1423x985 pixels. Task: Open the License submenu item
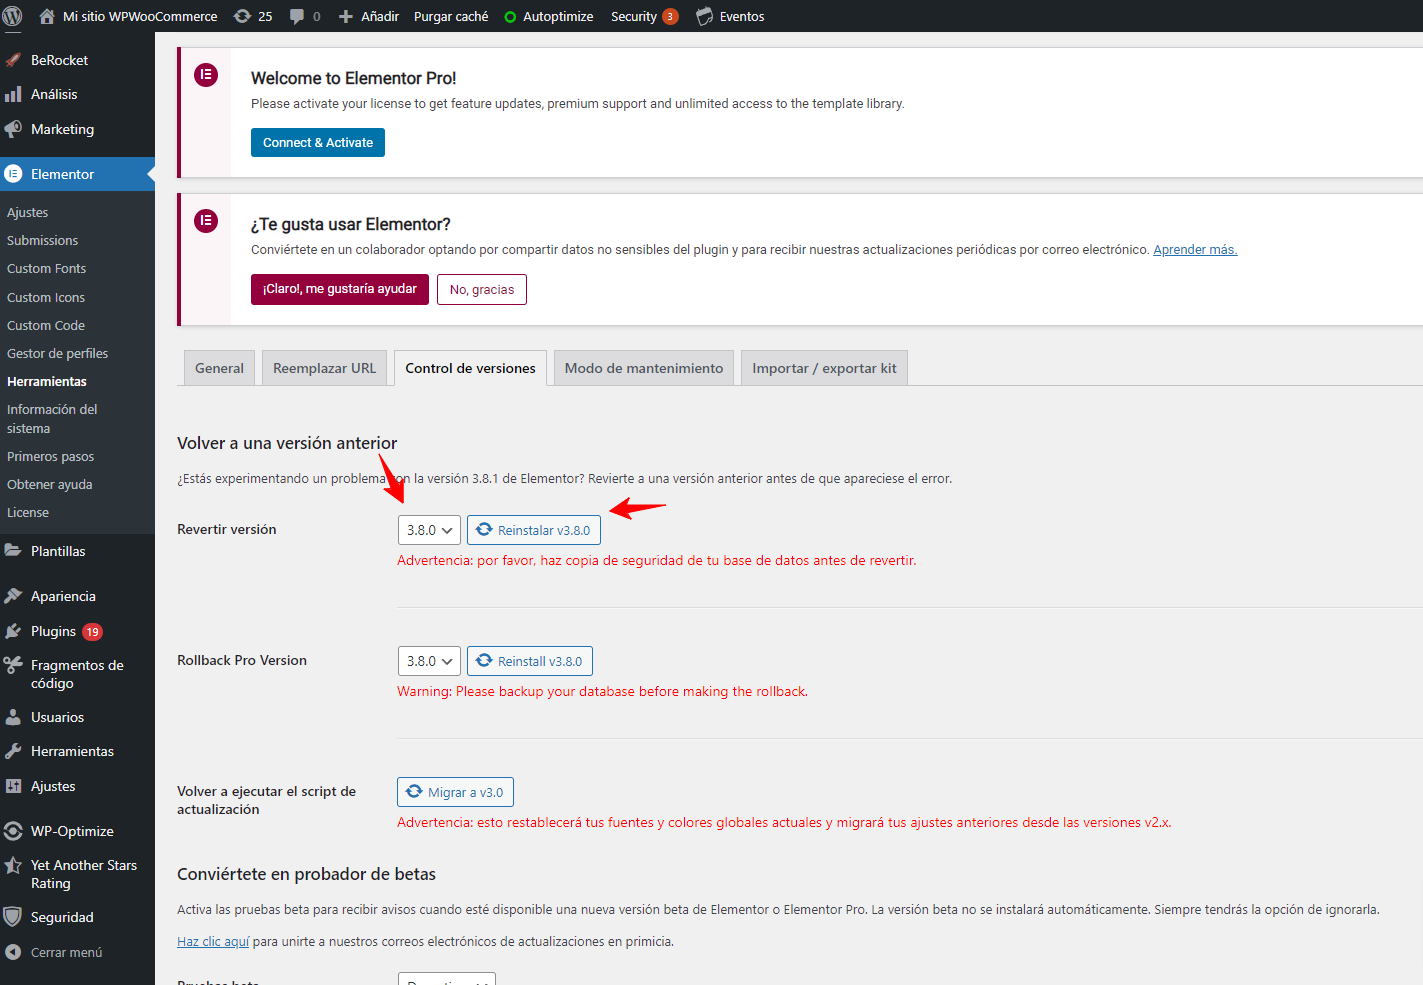pos(28,512)
